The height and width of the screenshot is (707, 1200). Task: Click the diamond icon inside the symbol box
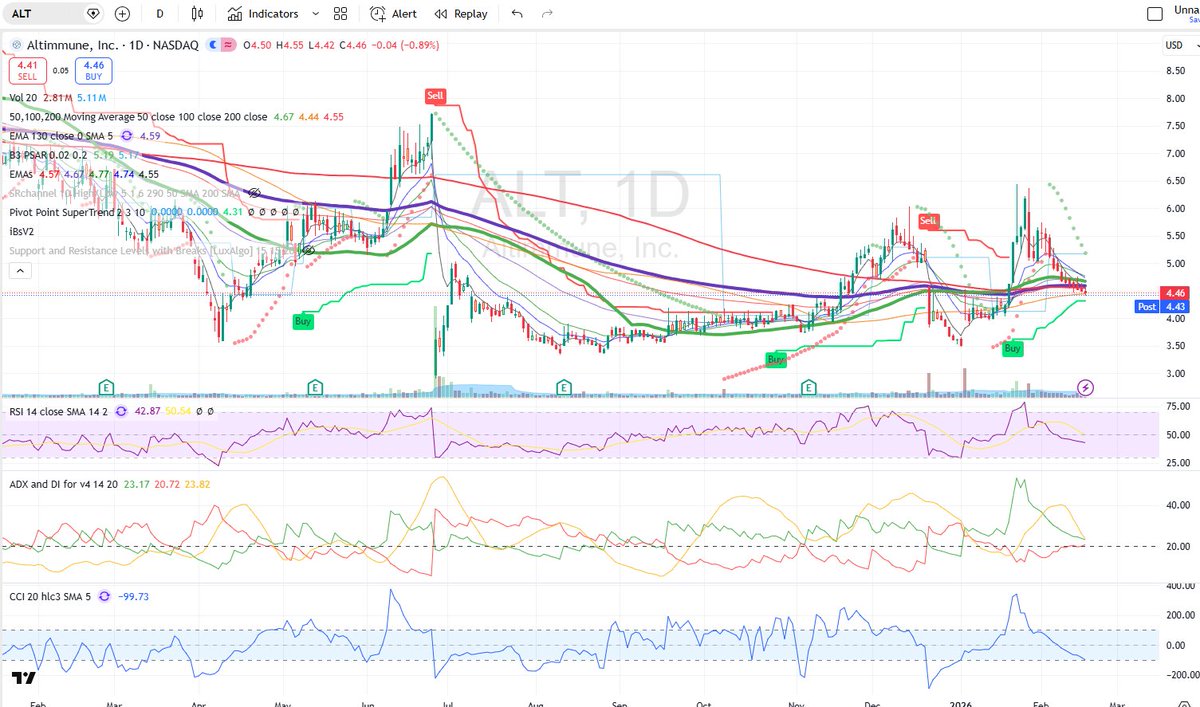[93, 14]
